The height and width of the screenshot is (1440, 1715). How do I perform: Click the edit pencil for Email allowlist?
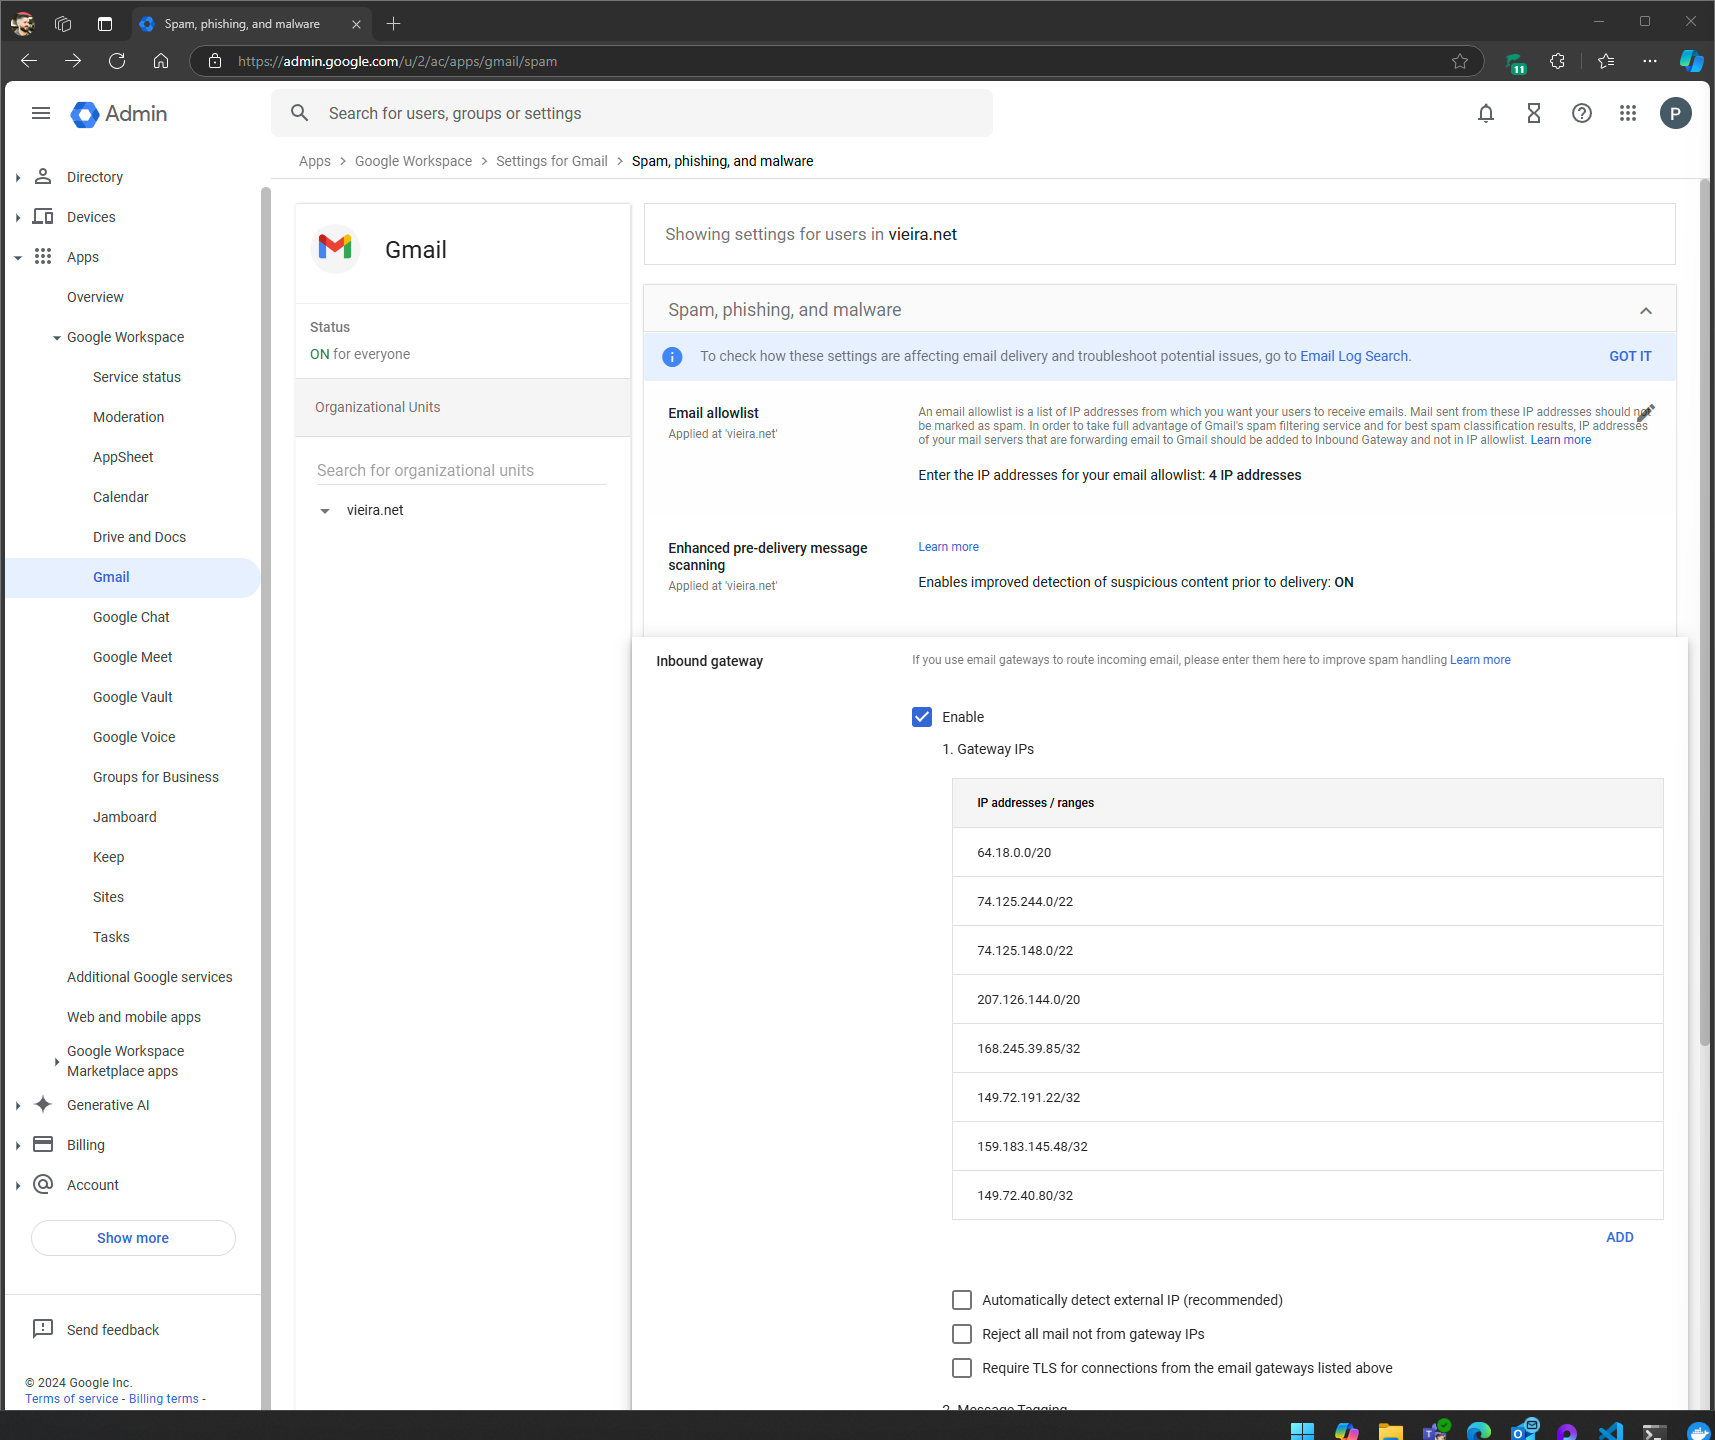(1645, 413)
